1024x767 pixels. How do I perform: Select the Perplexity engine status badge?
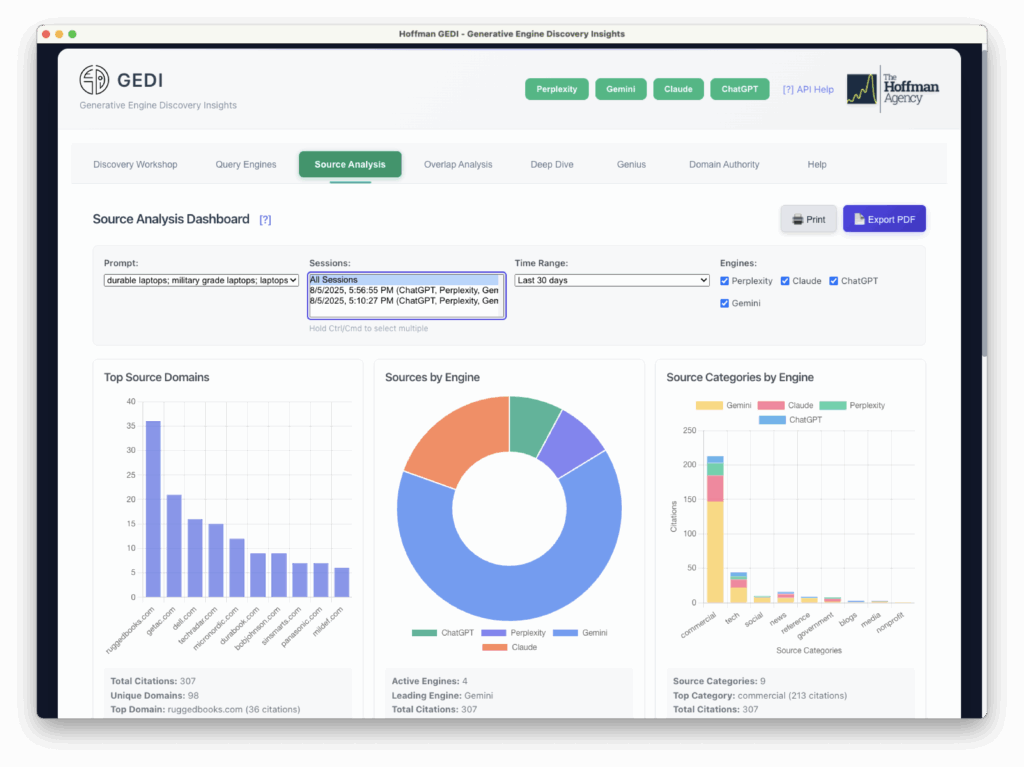(x=556, y=88)
